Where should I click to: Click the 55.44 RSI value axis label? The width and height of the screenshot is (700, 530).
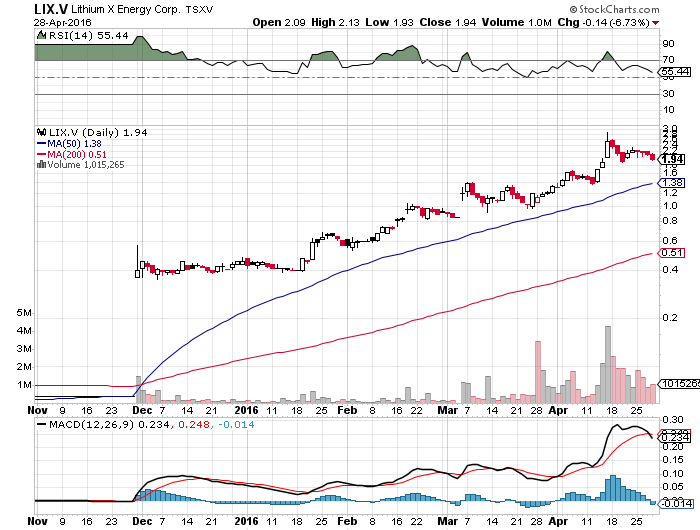pos(675,72)
